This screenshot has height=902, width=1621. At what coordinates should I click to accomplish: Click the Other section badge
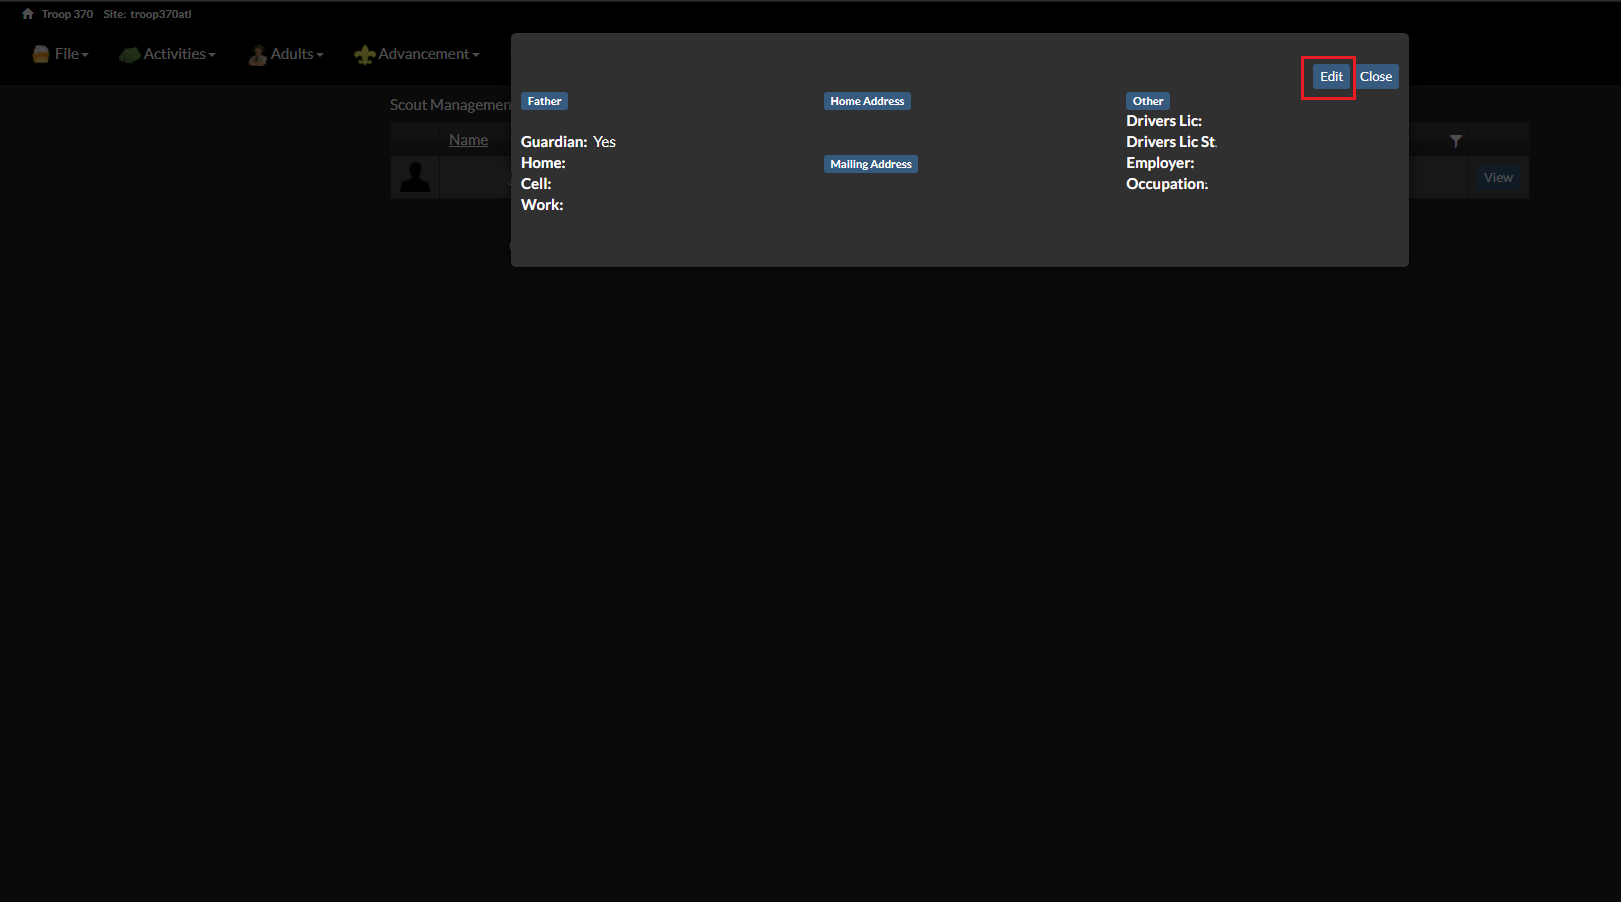pos(1147,100)
